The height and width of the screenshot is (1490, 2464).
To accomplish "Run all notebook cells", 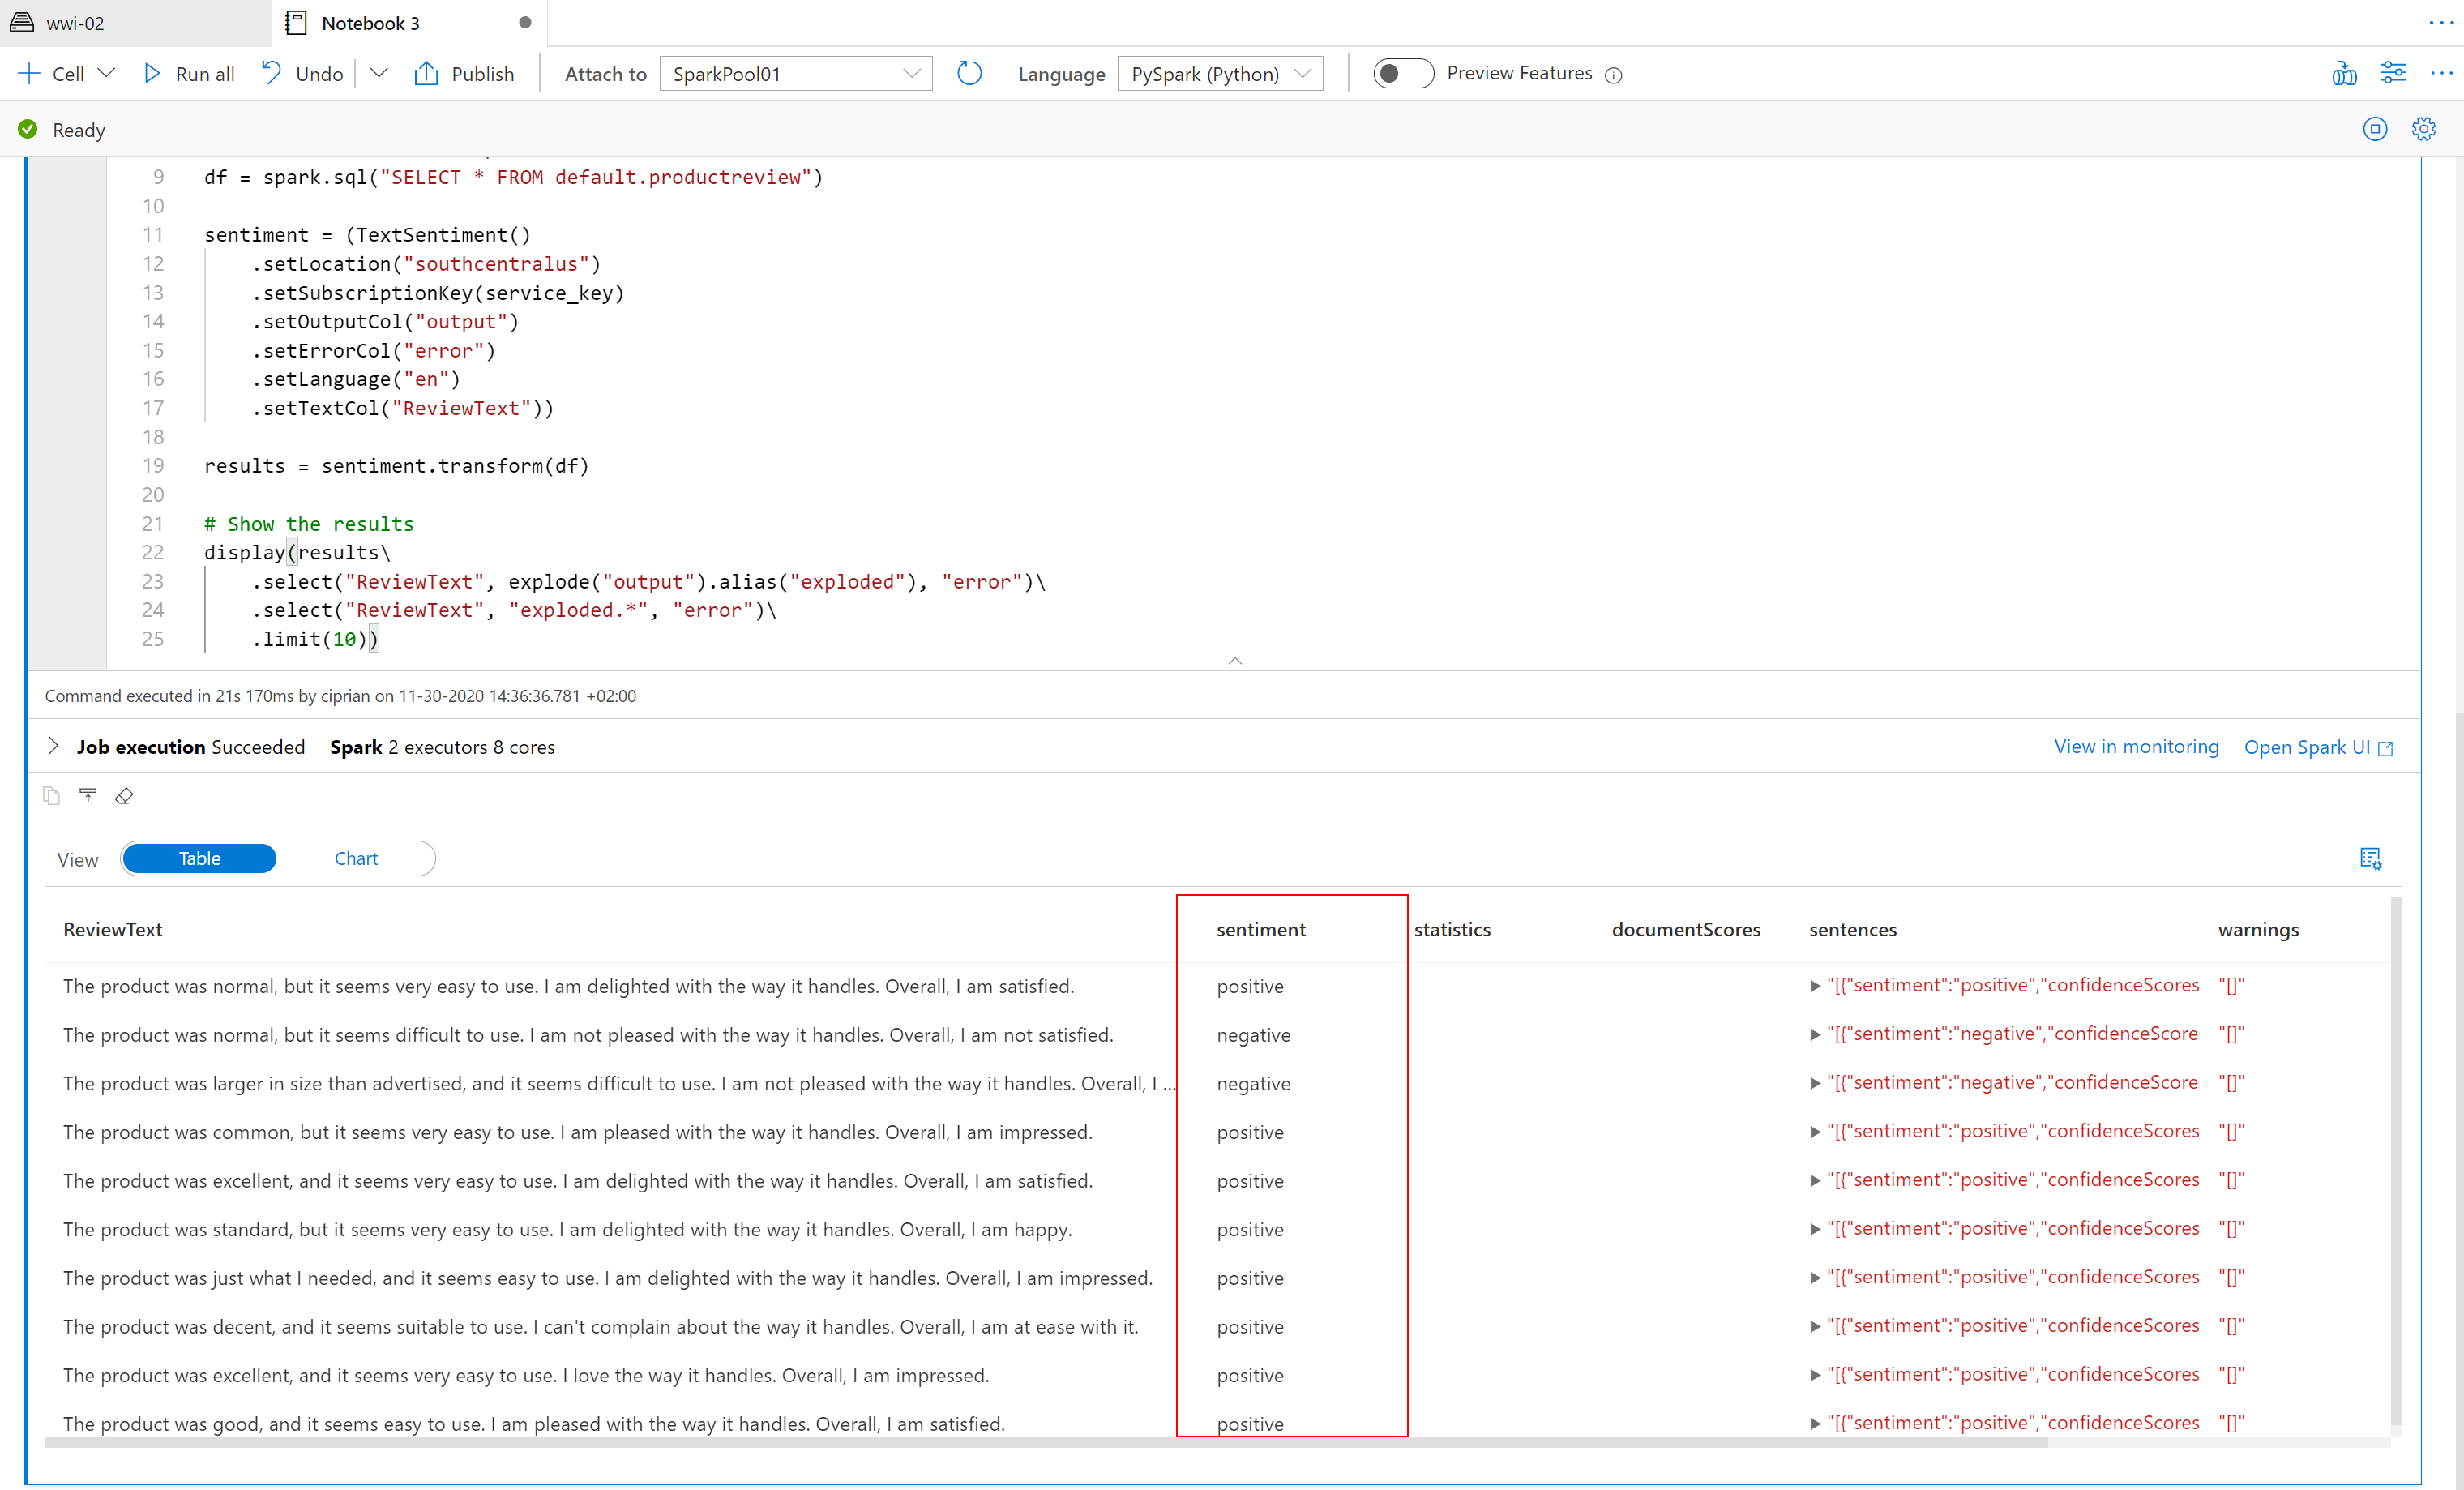I will (189, 73).
